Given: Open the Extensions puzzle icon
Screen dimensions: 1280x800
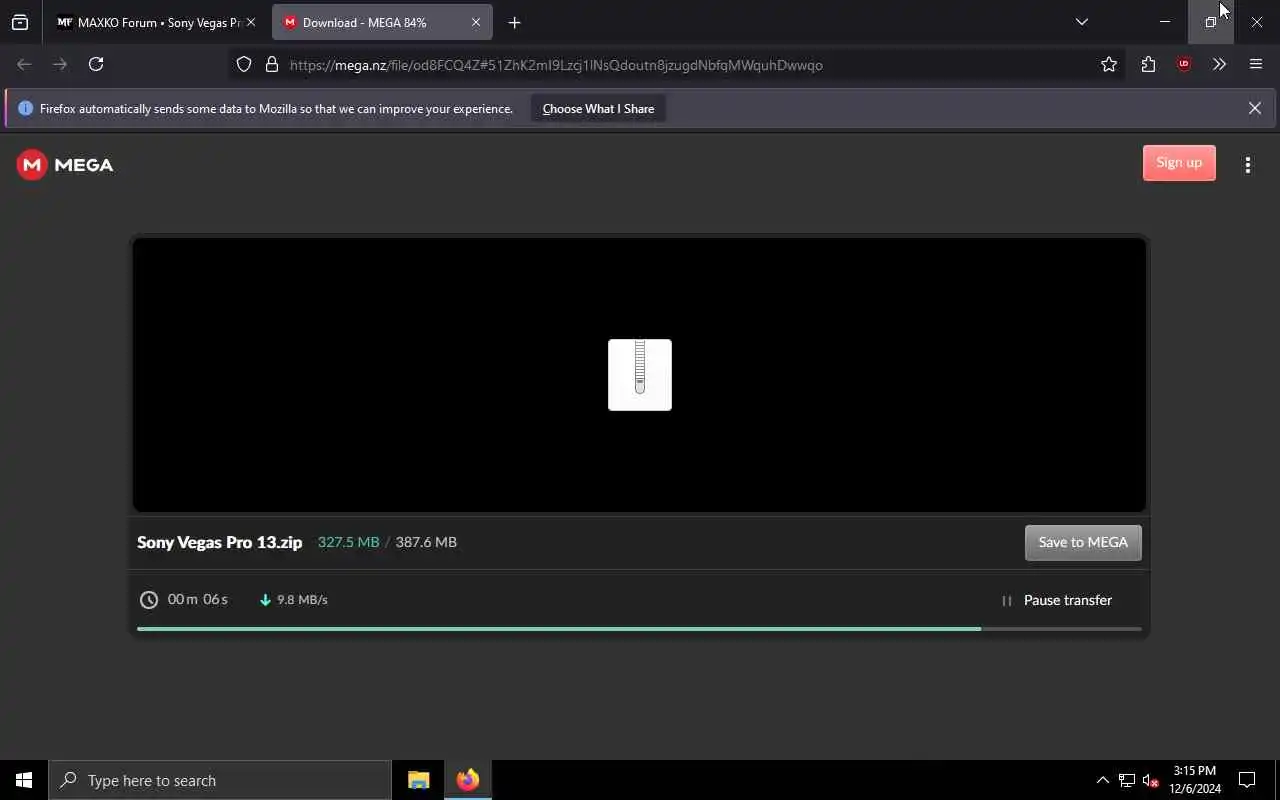Looking at the screenshot, I should point(1148,65).
